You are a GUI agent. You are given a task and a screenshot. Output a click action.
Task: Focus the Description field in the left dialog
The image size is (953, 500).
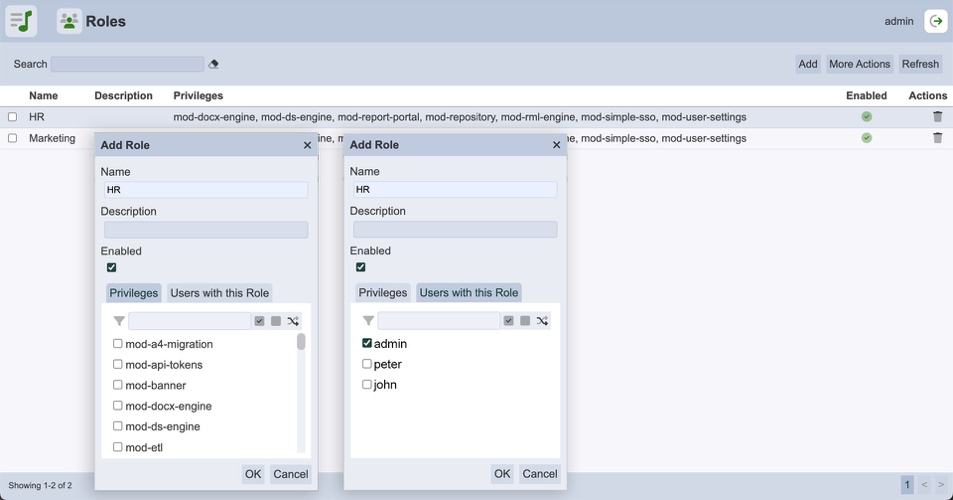tap(206, 230)
